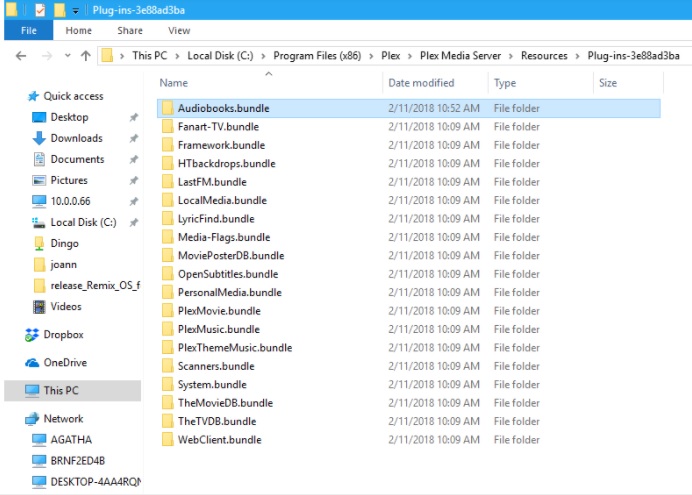Expand chevron after Resources breadcrumb
692x495 pixels.
[x=577, y=56]
